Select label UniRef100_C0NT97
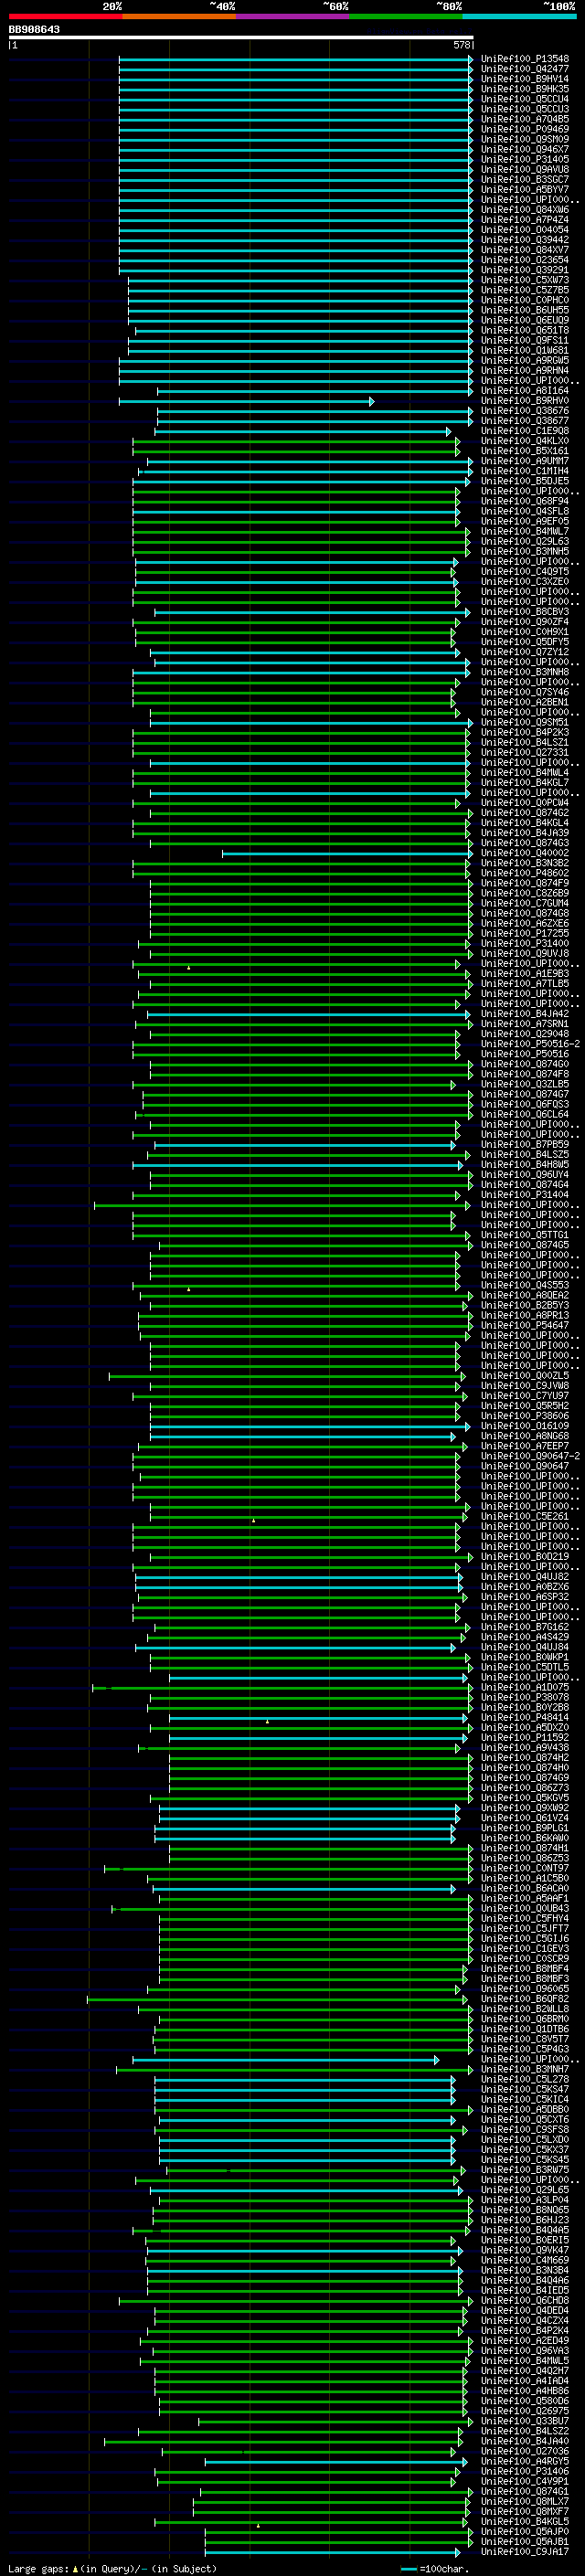The height and width of the screenshot is (2576, 585). (x=525, y=1868)
